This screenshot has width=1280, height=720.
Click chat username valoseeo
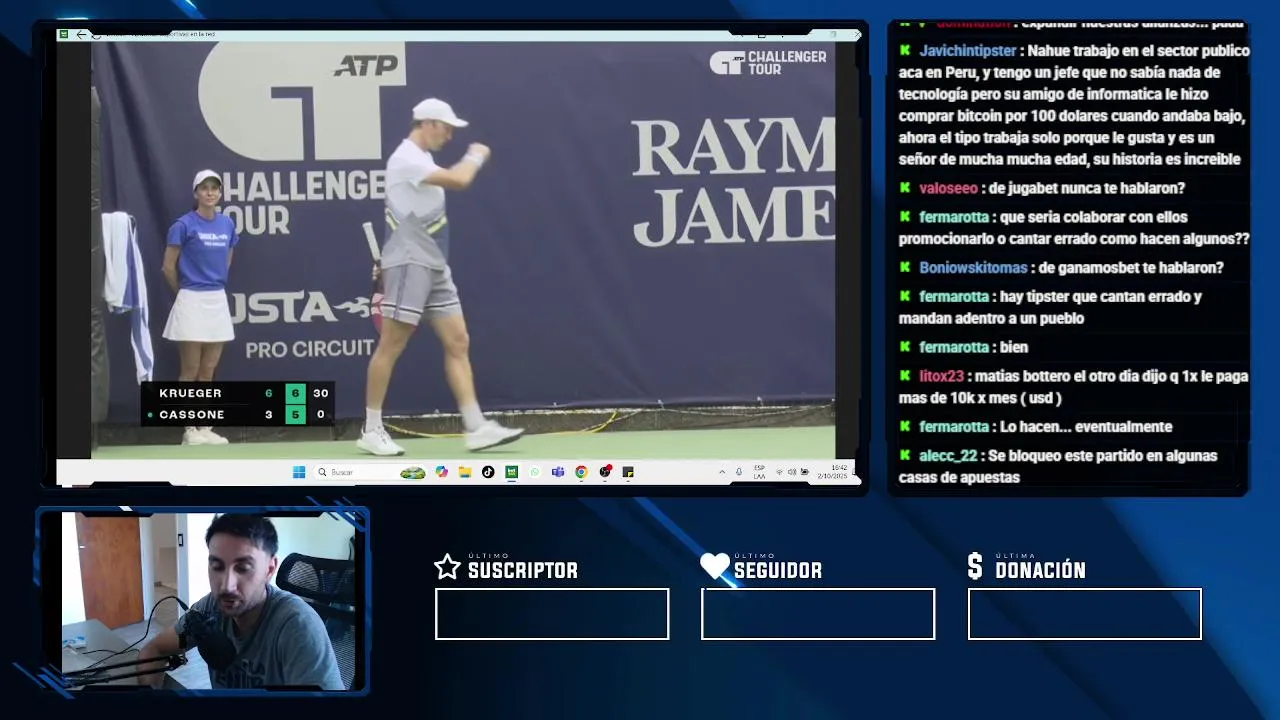tap(948, 188)
